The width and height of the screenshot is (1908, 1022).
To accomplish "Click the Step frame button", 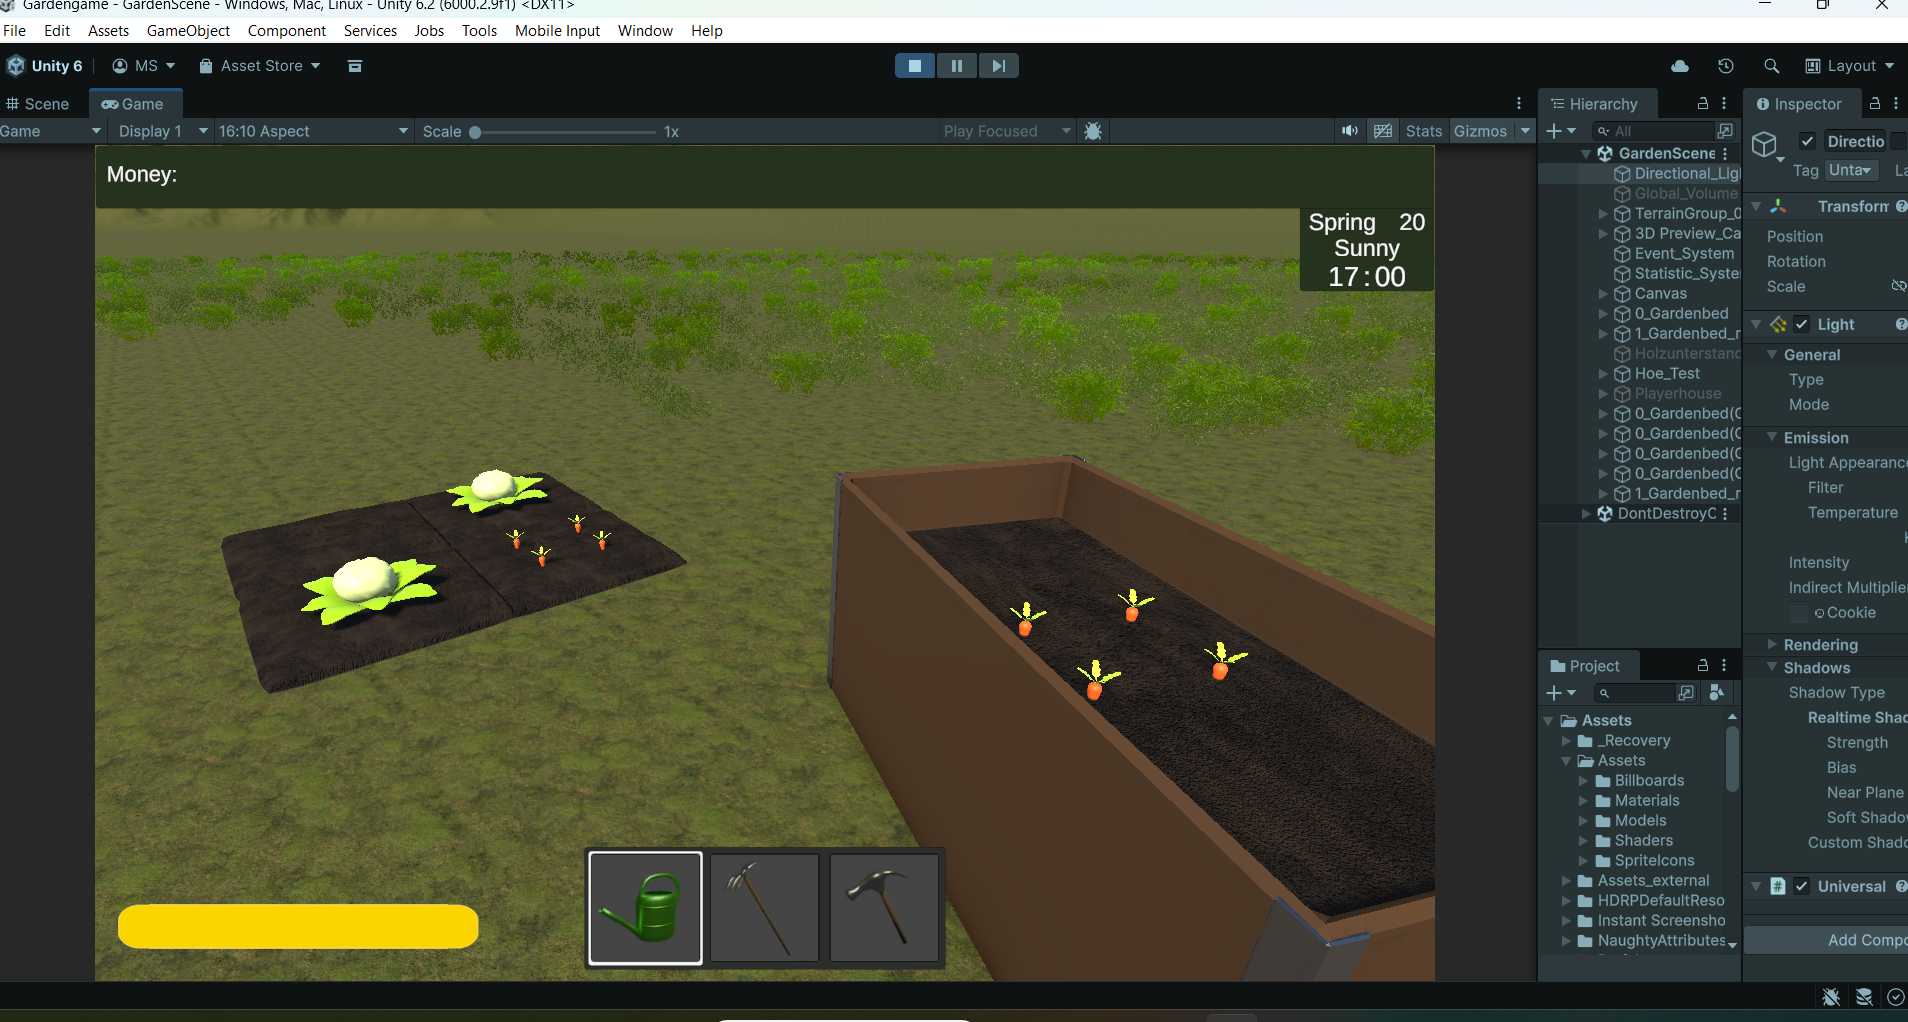I will click(1000, 65).
